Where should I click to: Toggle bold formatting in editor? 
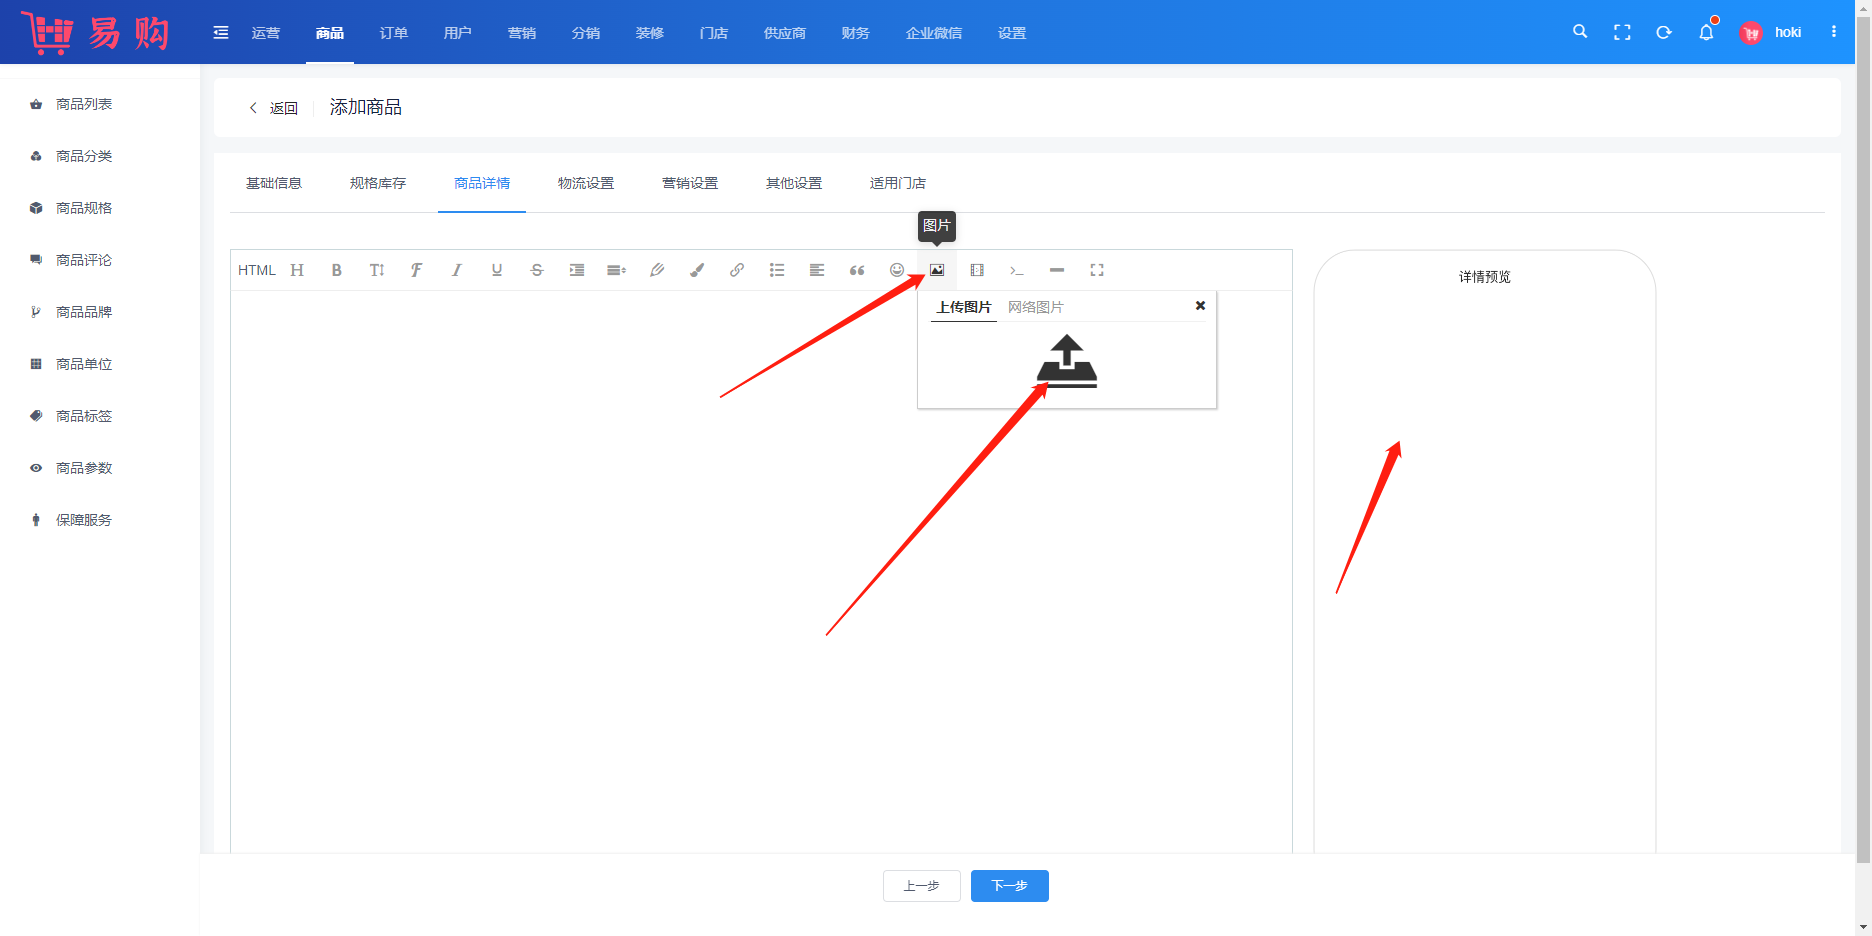pyautogui.click(x=337, y=270)
